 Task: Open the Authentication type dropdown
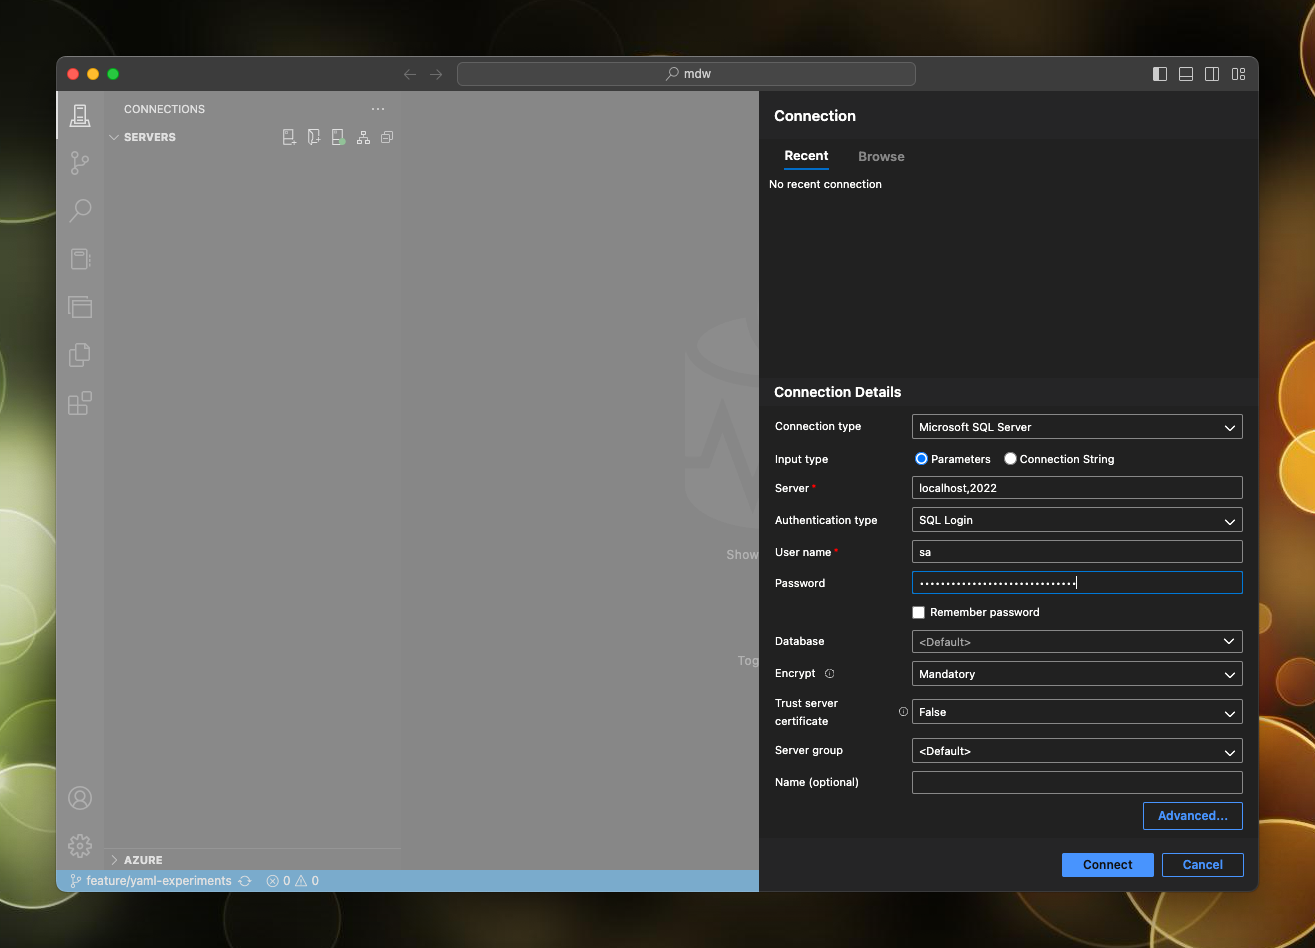point(1077,520)
